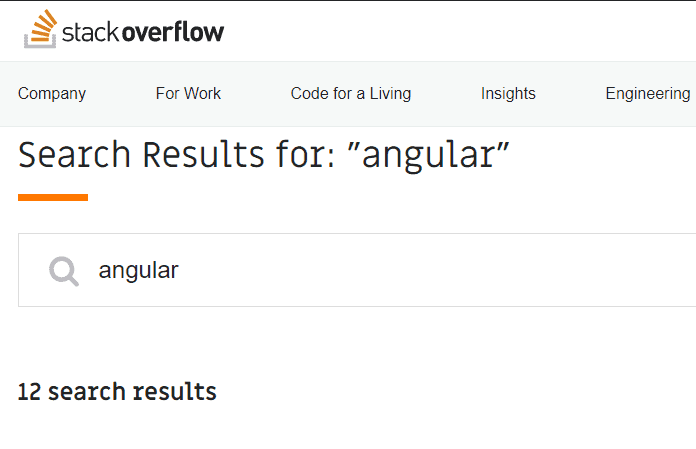Screen dimensions: 696x449
Task: Open the Company menu item
Action: pos(52,94)
